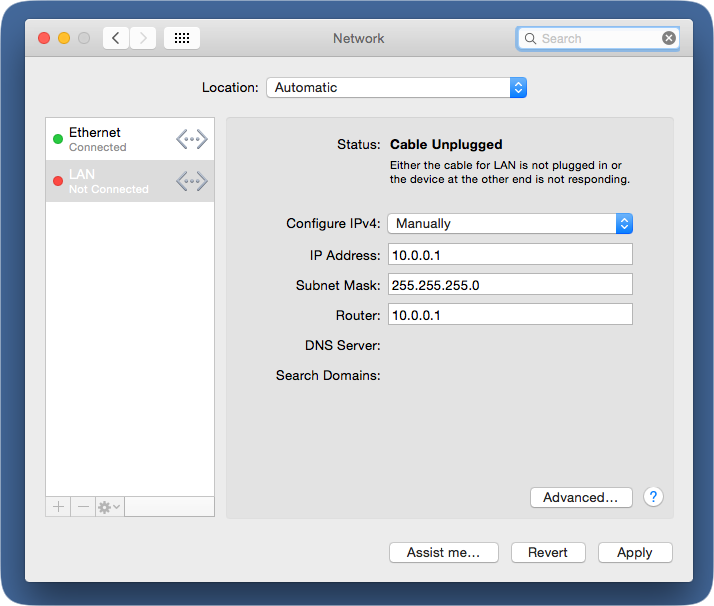714x606 pixels.
Task: Add a new network service with plus
Action: tap(58, 507)
